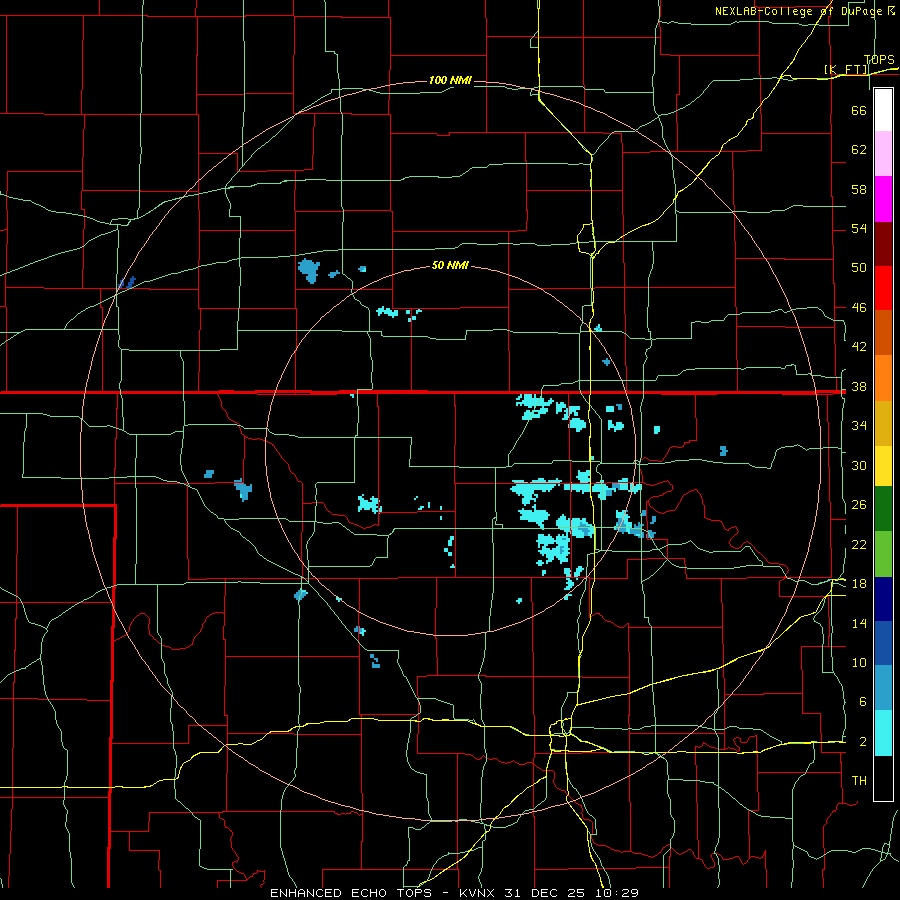The height and width of the screenshot is (900, 900).
Task: Click the "18" legend value
Action: (x=859, y=584)
